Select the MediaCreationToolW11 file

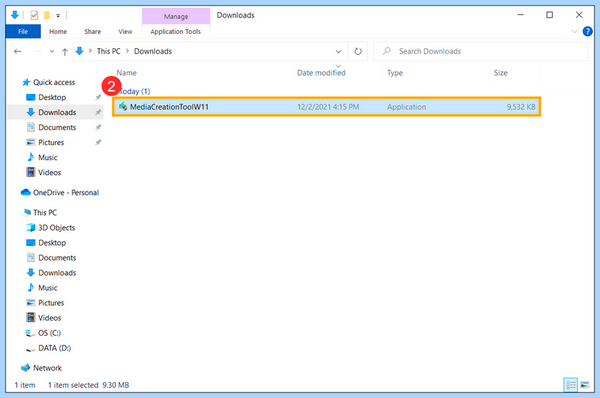pyautogui.click(x=326, y=107)
